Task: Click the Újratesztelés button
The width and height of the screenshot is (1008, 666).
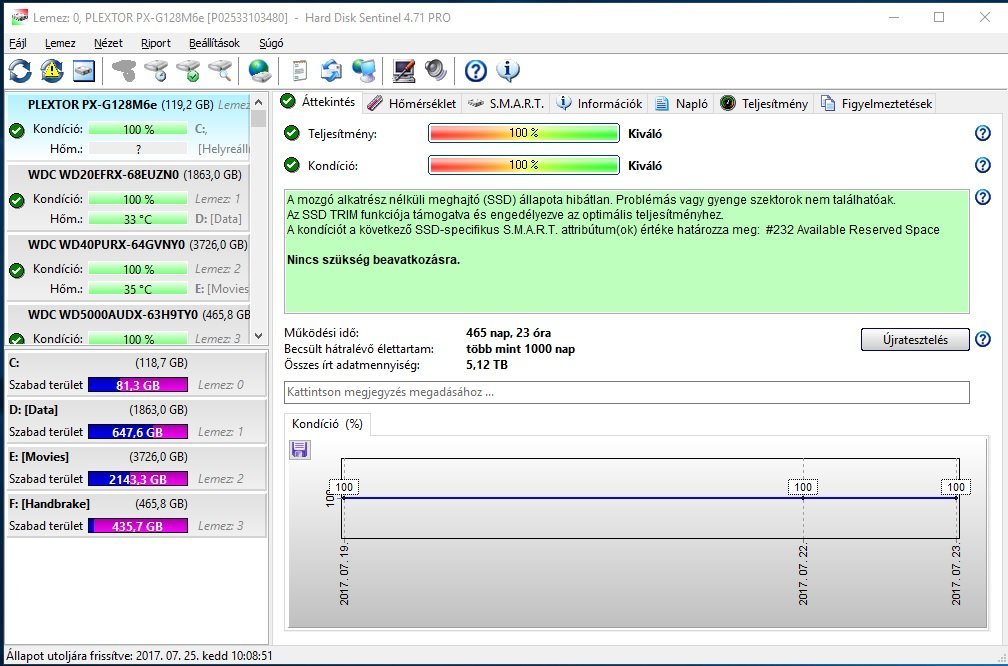Action: click(x=915, y=339)
